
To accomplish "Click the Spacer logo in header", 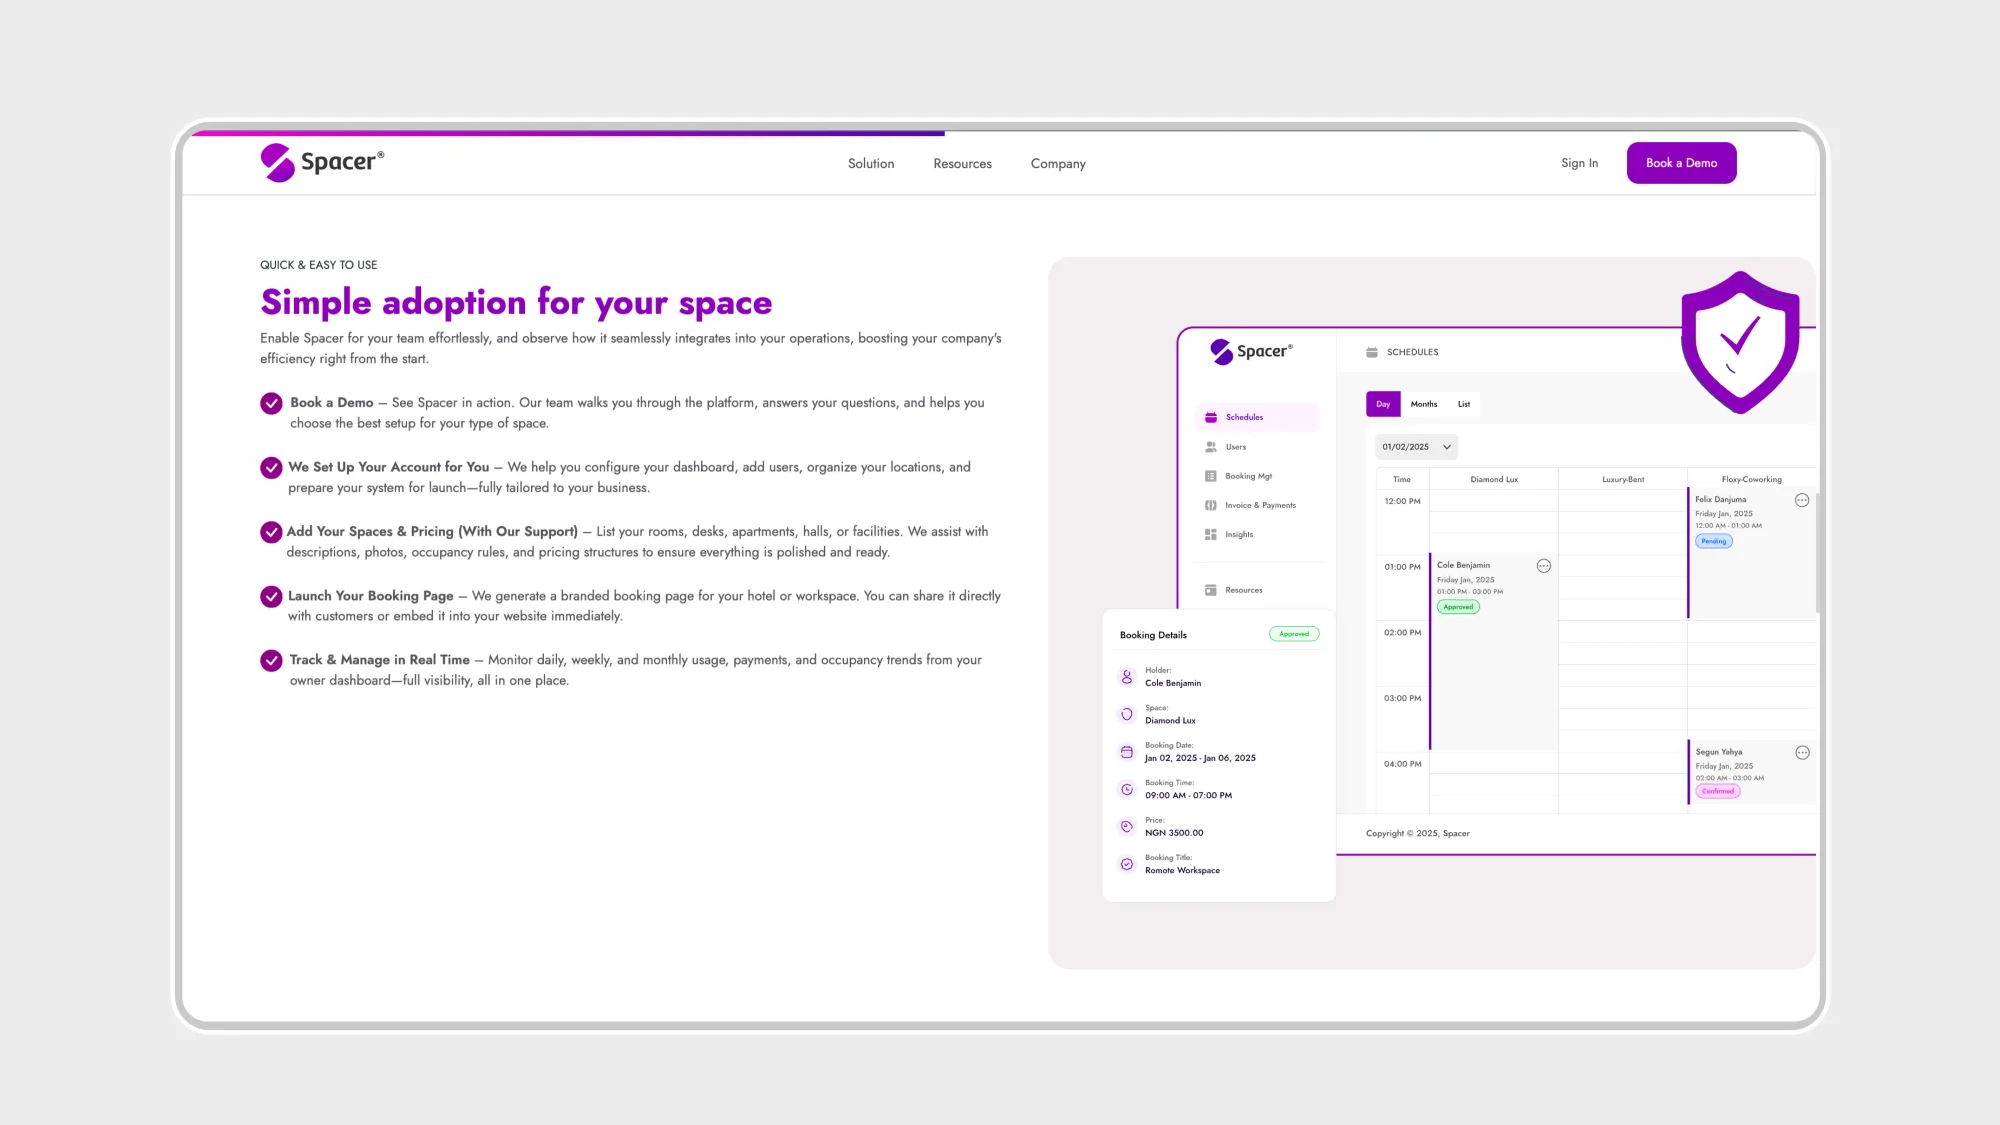I will pos(322,162).
